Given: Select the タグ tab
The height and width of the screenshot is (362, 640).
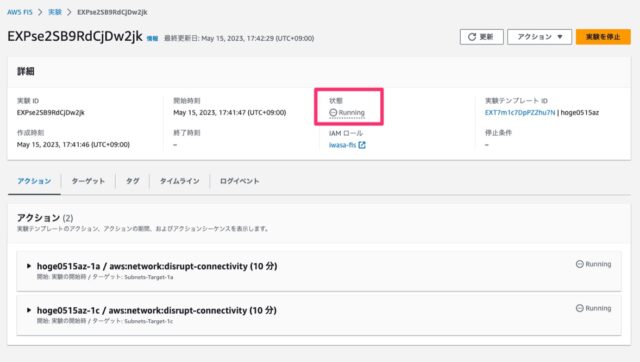Looking at the screenshot, I should (x=132, y=181).
